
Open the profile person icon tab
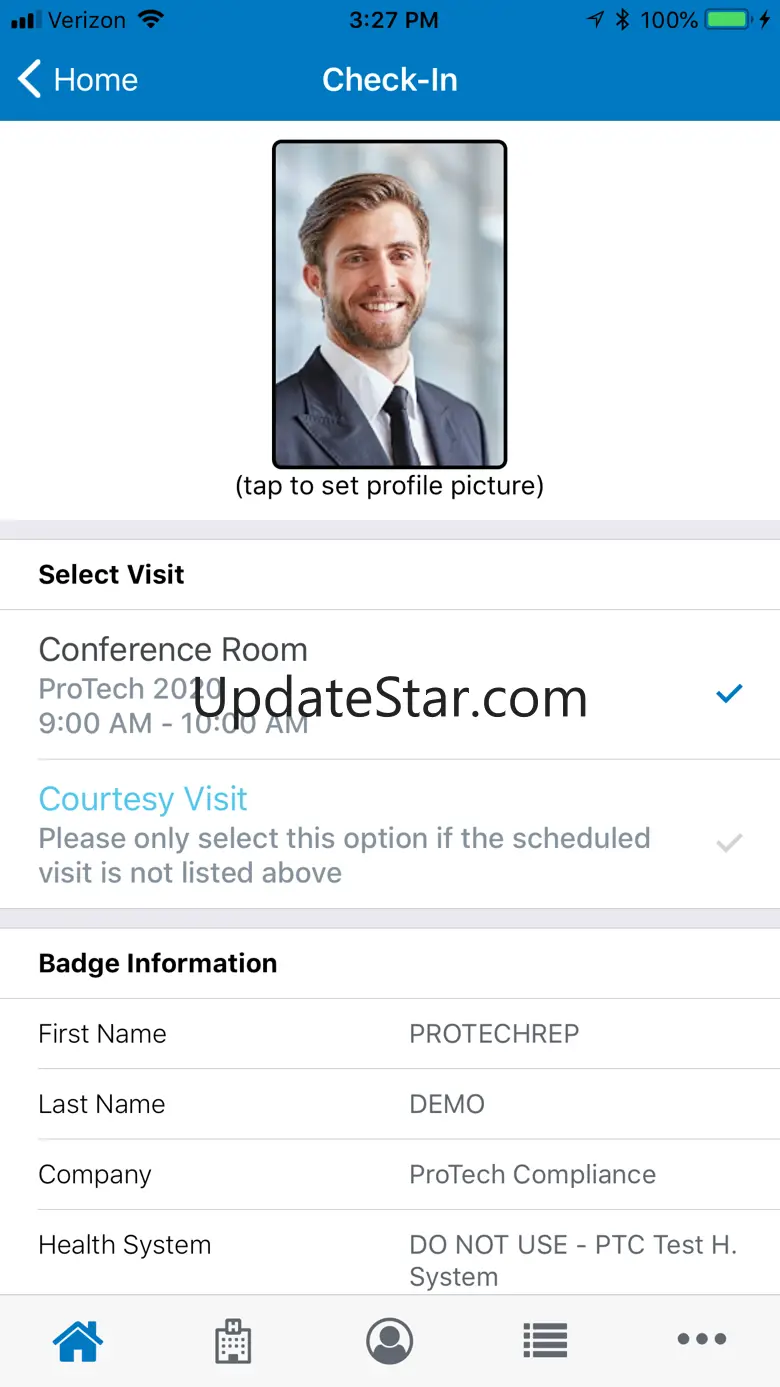[390, 1340]
